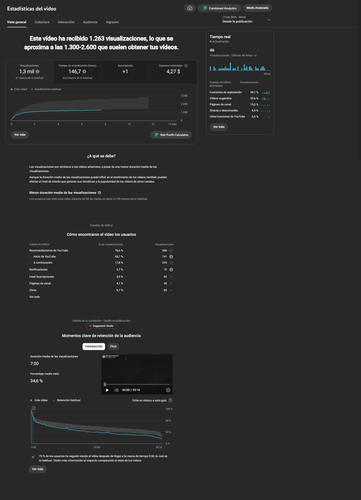Click the share icon beside the retention insight

[x=33, y=457]
